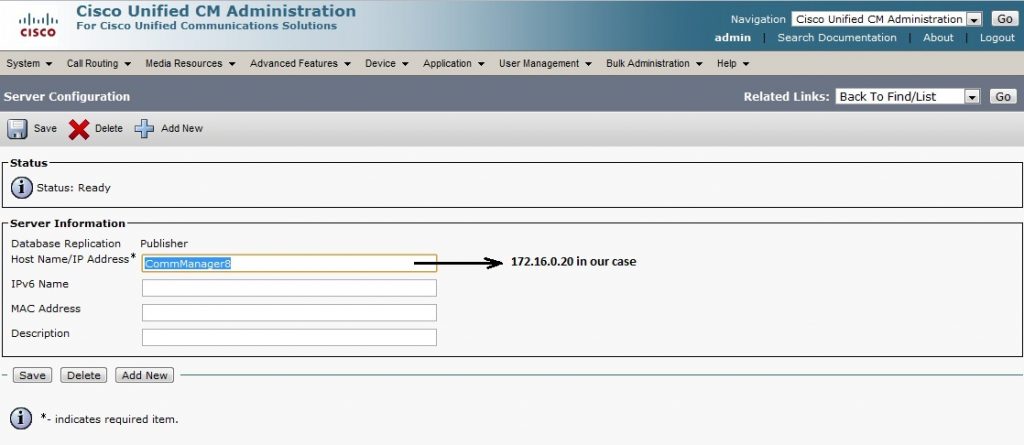Click the Server Configuration heading

coord(67,97)
